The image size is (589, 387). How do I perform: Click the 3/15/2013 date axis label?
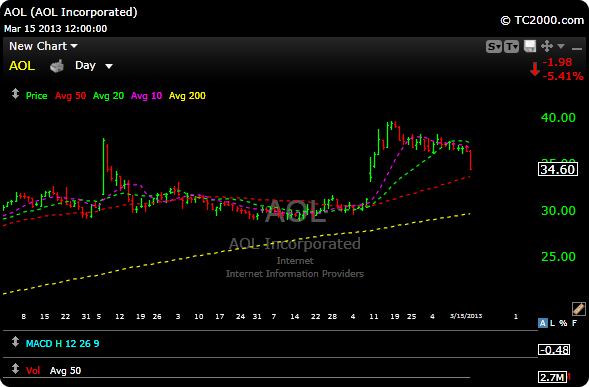pyautogui.click(x=466, y=316)
